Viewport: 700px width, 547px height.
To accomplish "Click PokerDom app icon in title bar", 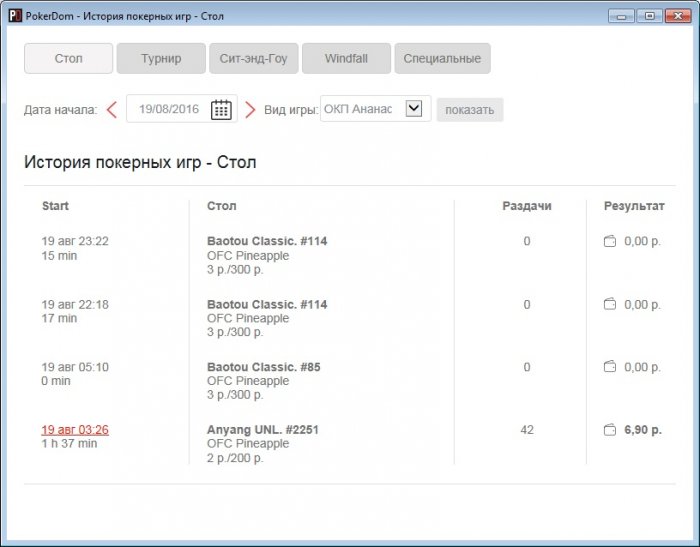I will 13,16.
